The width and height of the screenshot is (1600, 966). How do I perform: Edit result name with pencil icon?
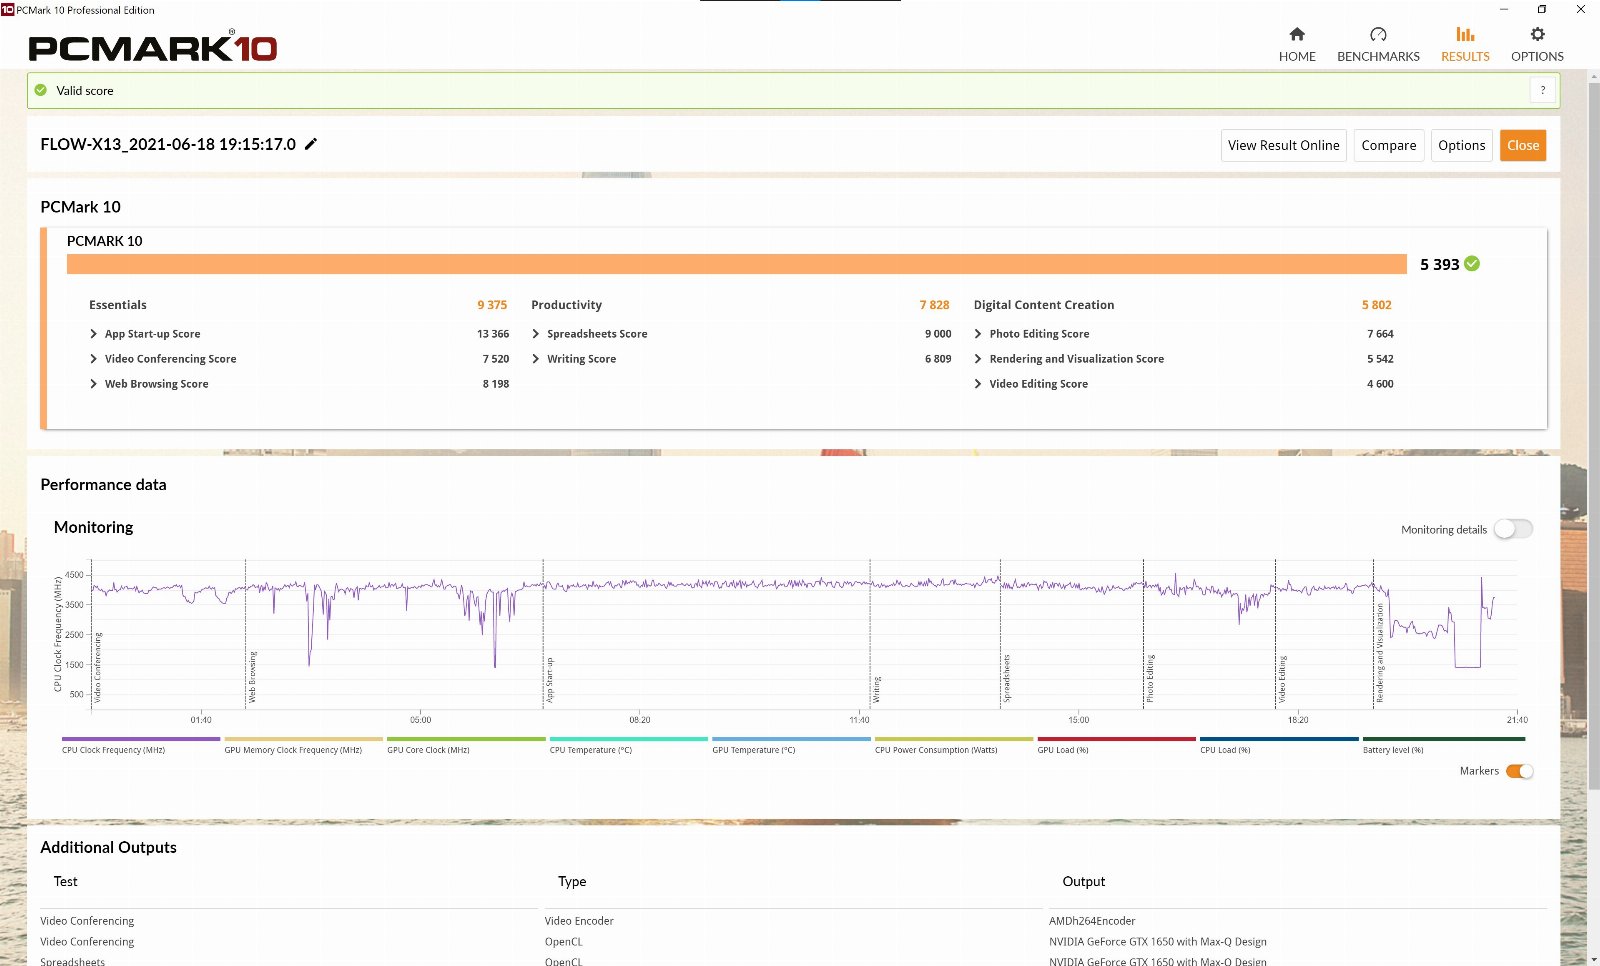(x=311, y=144)
